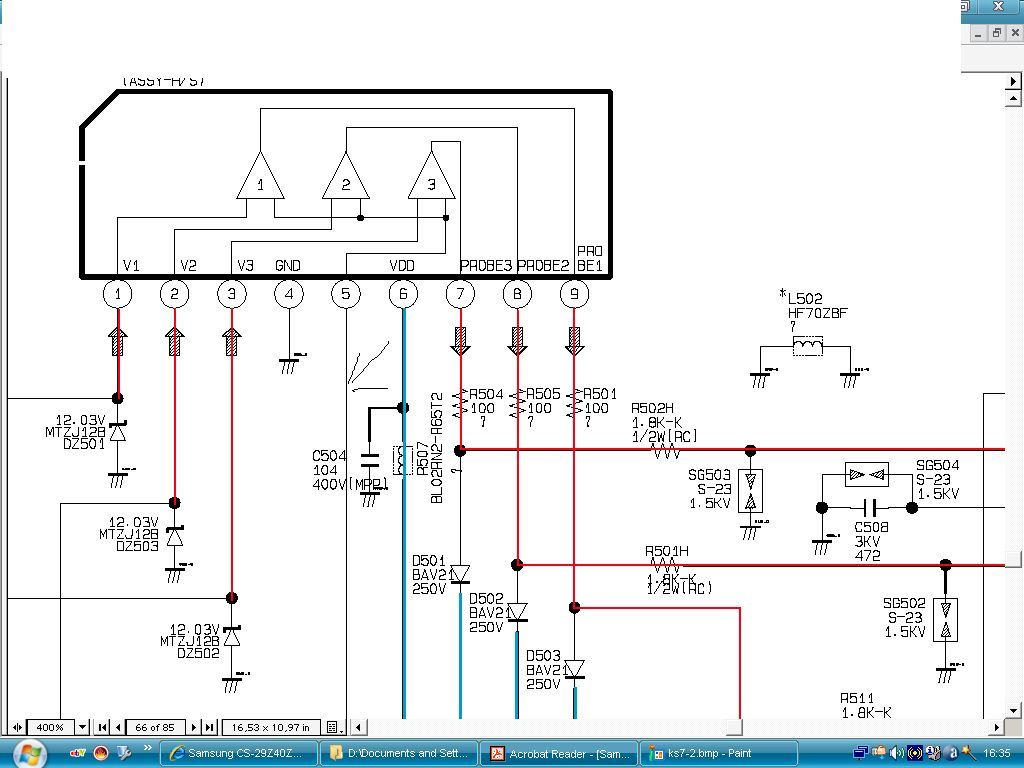Open the zoom level dropdown arrow
The height and width of the screenshot is (768, 1024).
coord(82,727)
